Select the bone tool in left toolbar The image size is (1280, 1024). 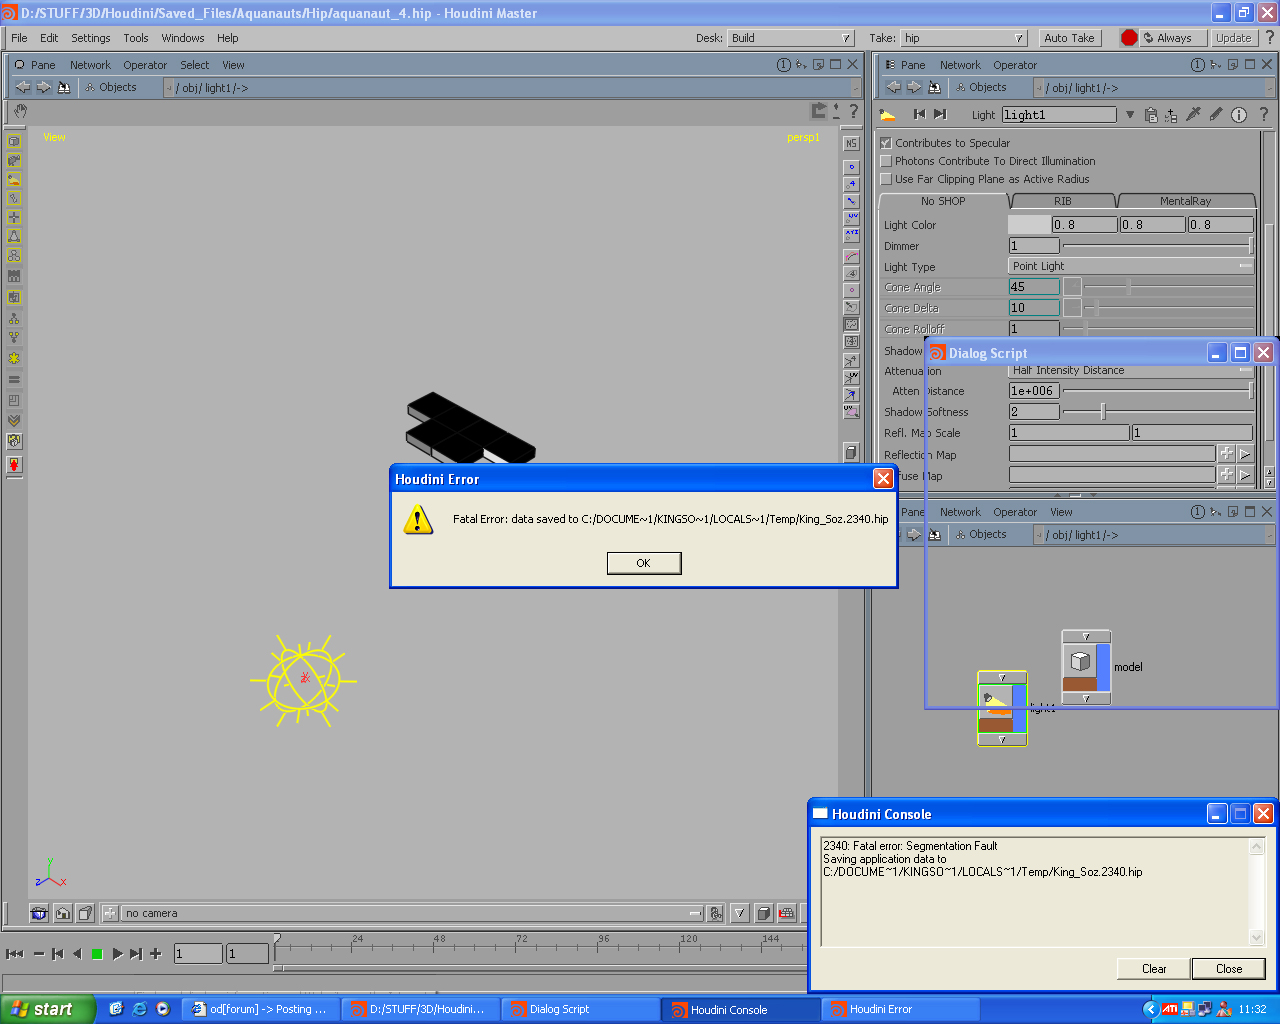14,198
